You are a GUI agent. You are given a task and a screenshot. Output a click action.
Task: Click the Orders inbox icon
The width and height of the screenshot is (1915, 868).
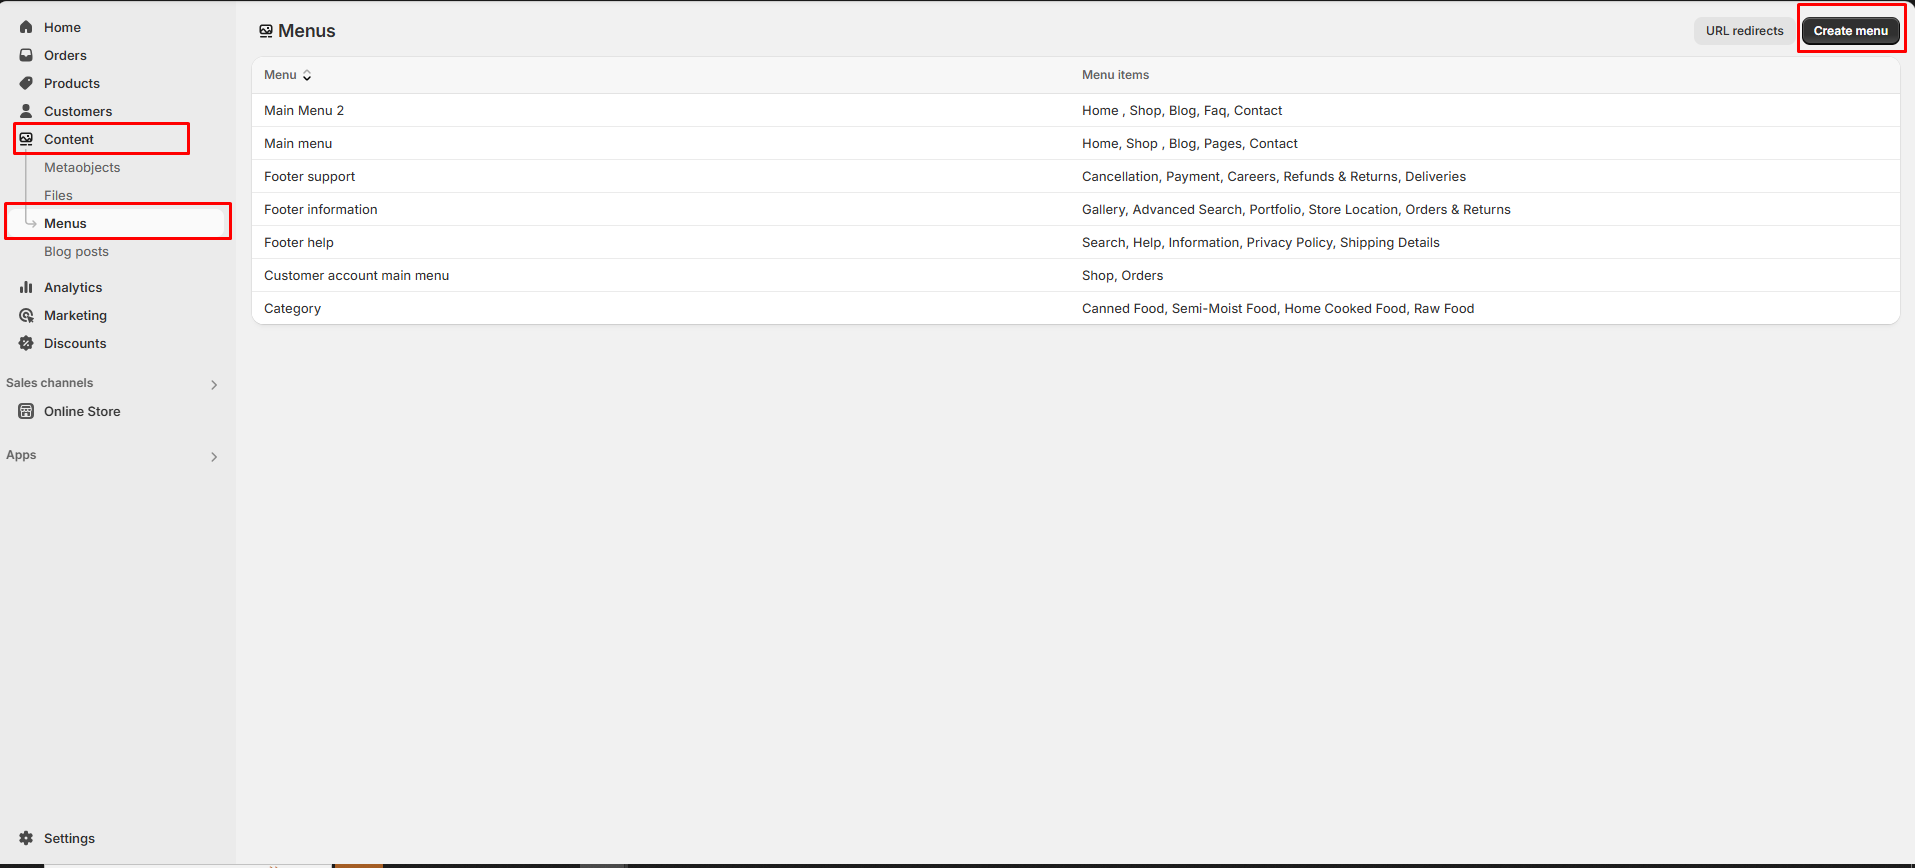[26, 55]
